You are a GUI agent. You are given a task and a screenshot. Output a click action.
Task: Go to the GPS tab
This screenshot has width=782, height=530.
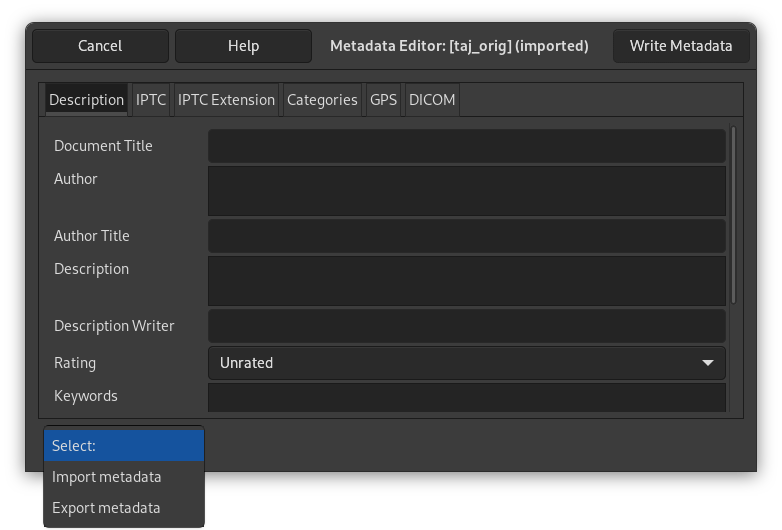click(x=383, y=100)
